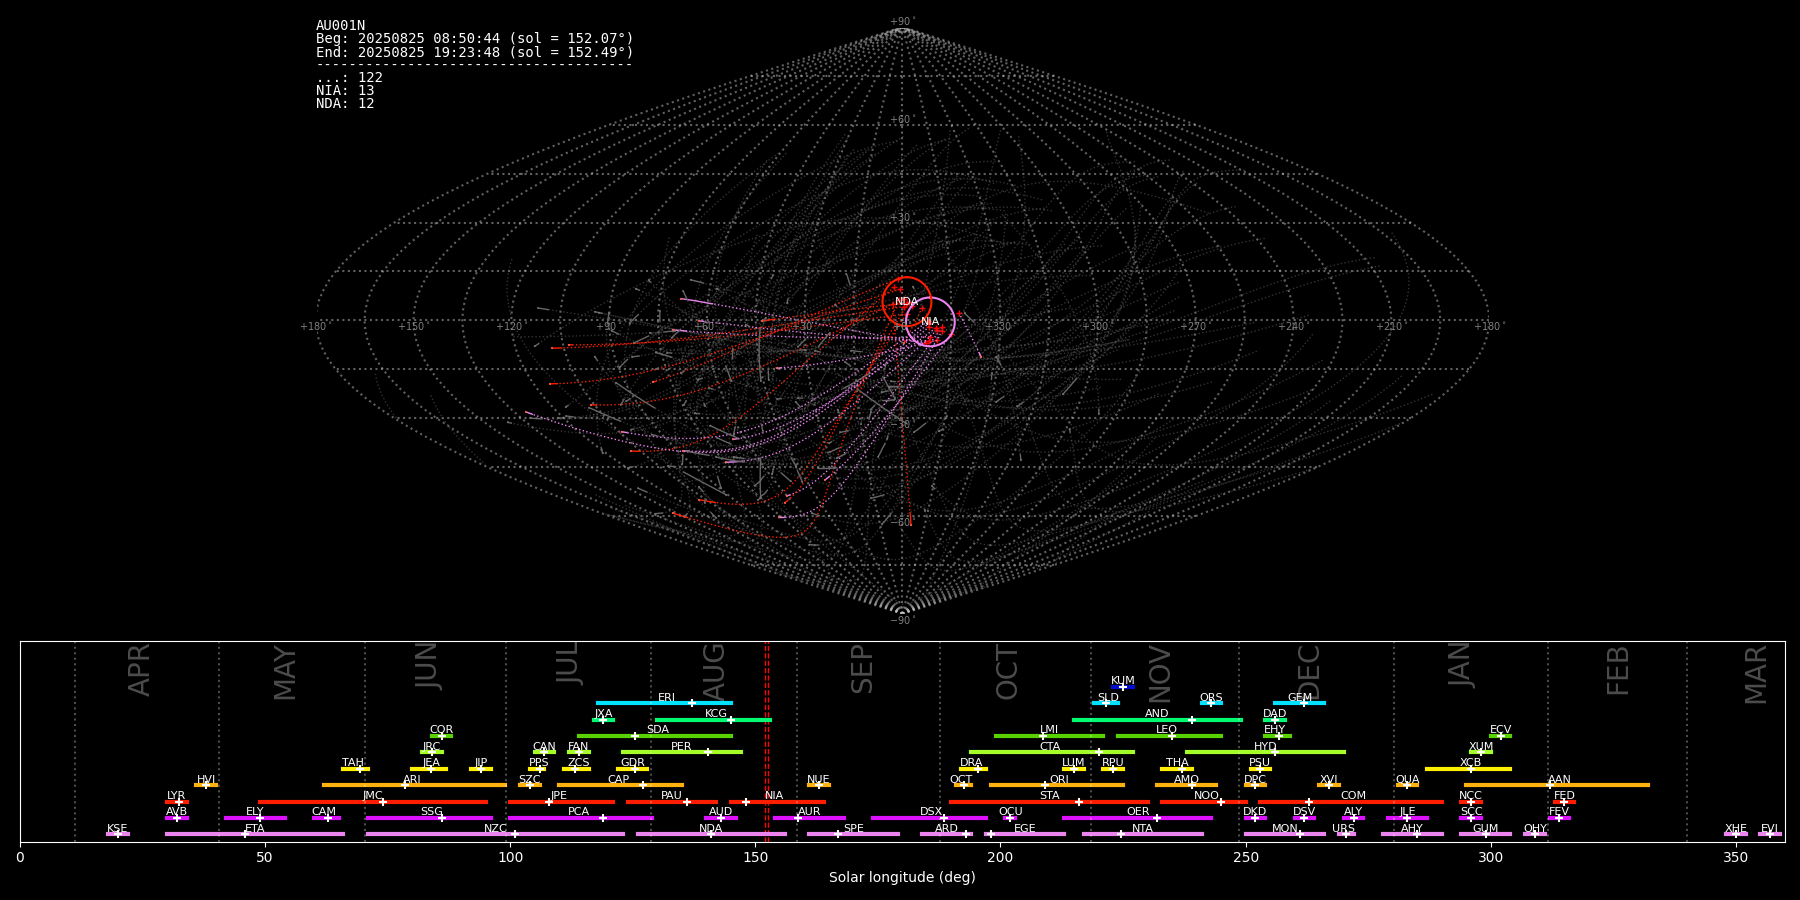The height and width of the screenshot is (900, 1800).
Task: Click the +120 longitude label on sky map
Action: [510, 327]
